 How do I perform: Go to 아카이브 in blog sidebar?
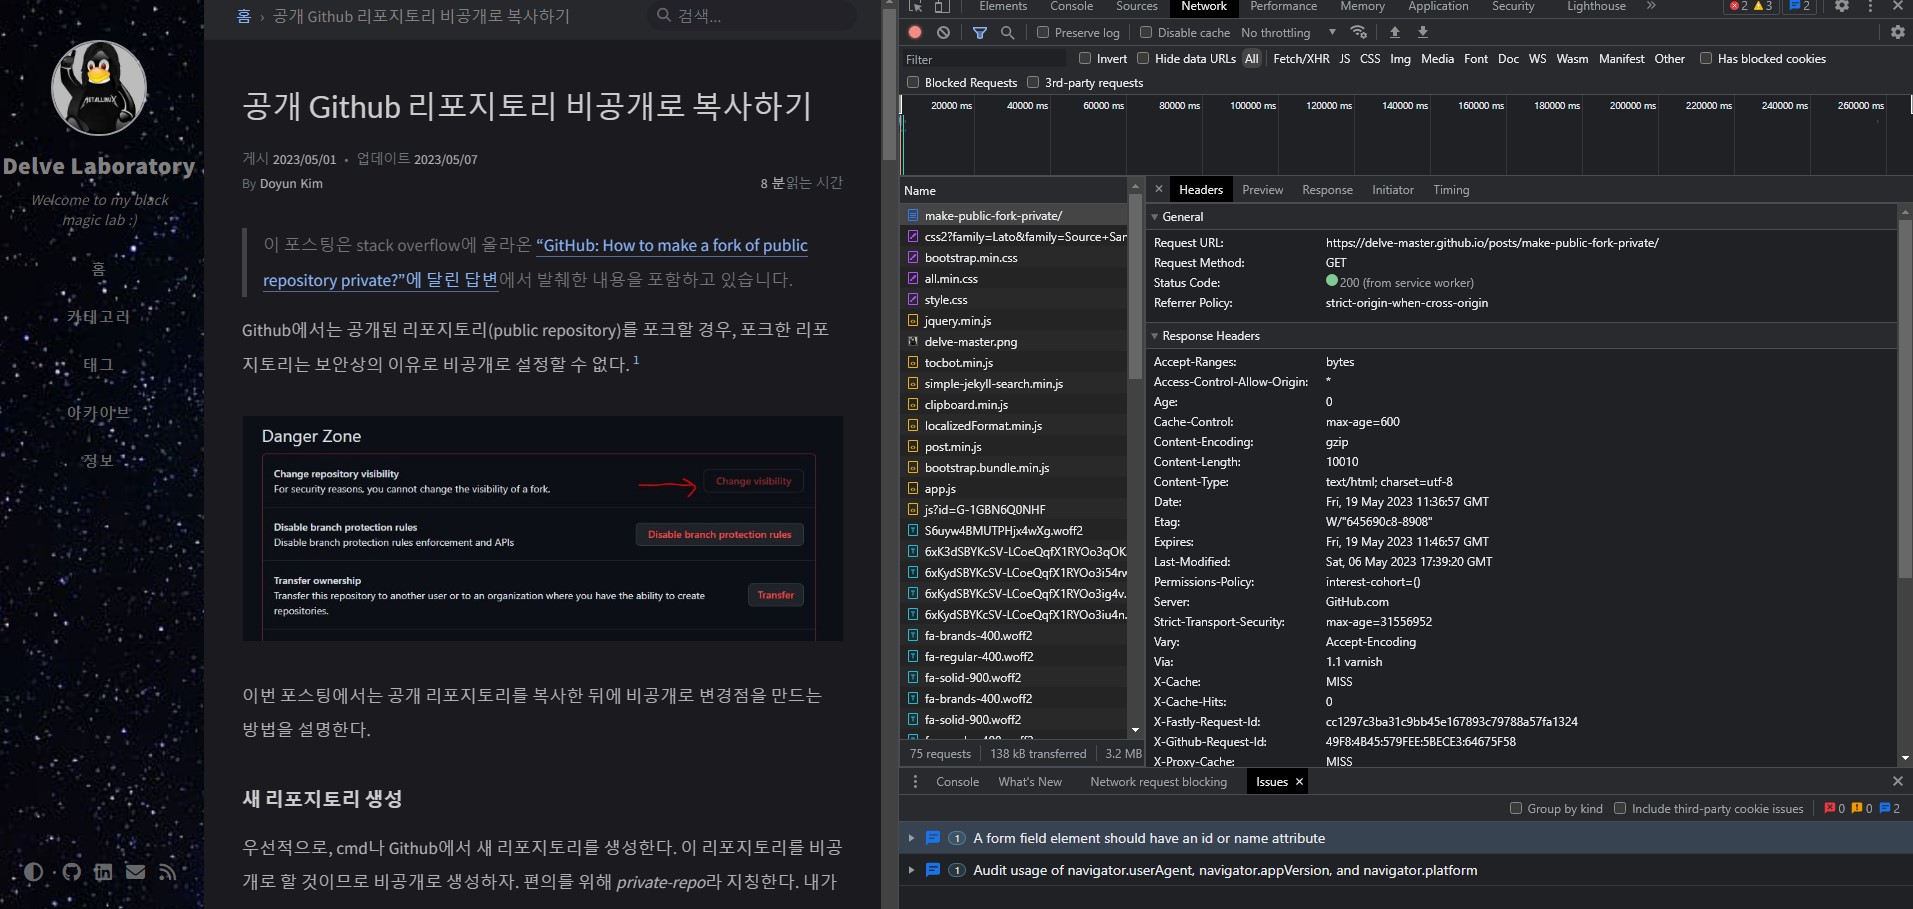(x=98, y=412)
